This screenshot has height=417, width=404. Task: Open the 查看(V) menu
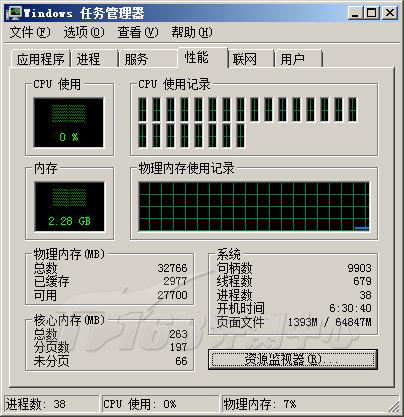[x=138, y=32]
